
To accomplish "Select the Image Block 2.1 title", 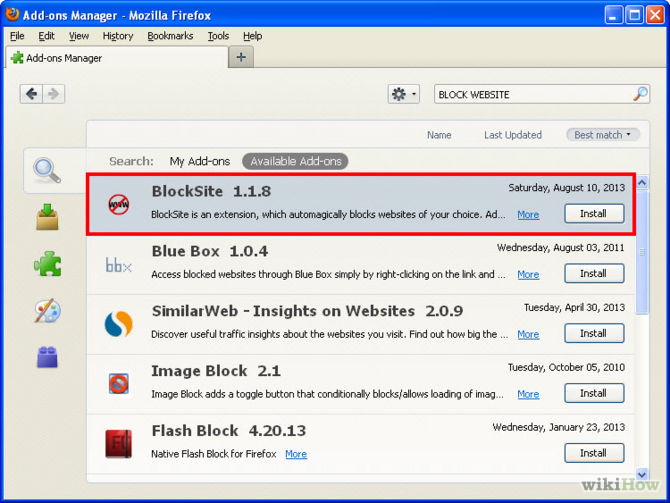I will [216, 371].
